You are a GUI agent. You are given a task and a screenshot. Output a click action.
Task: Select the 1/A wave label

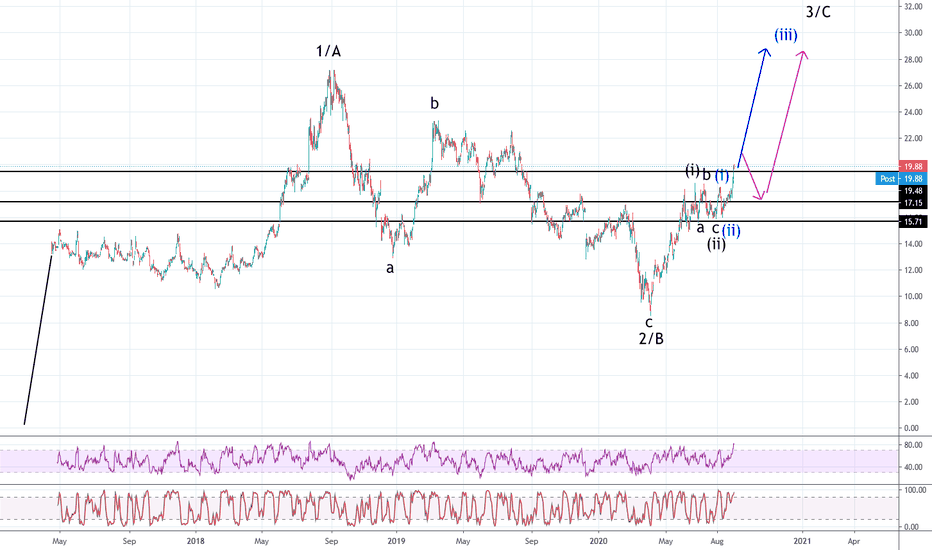(328, 52)
